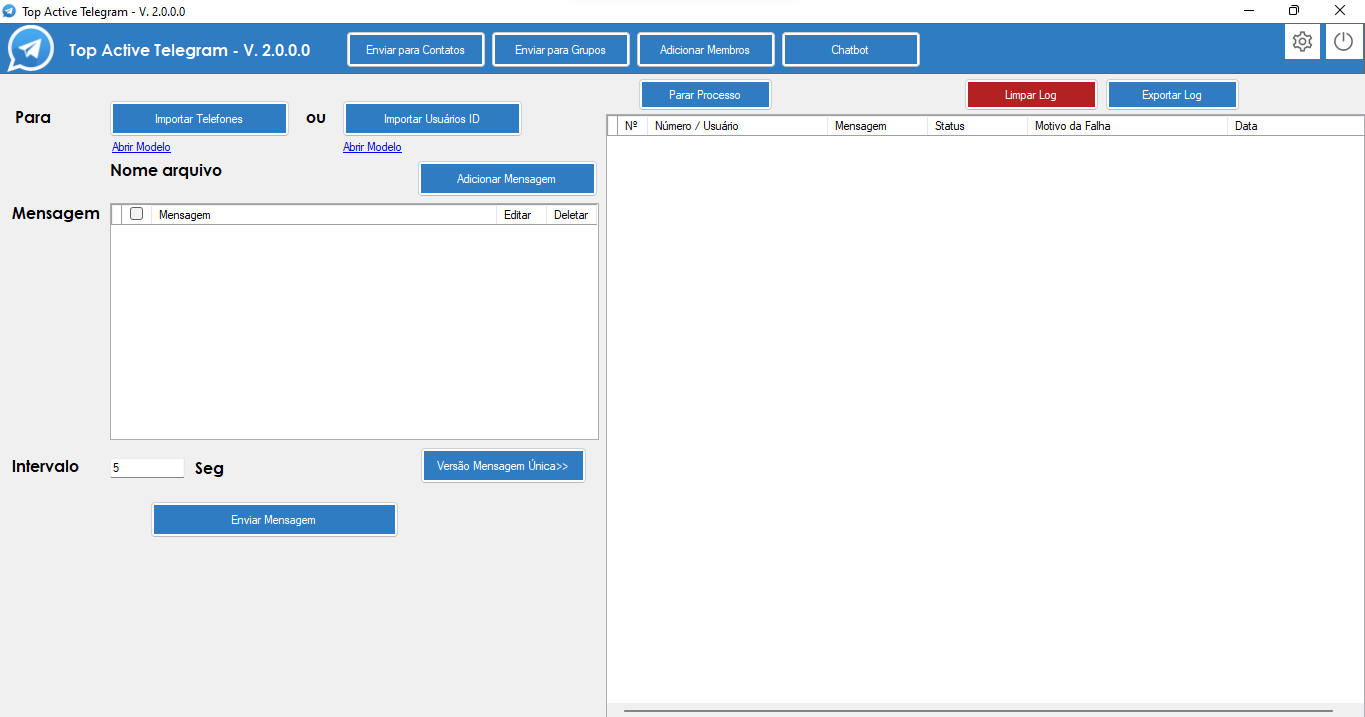Image resolution: width=1365 pixels, height=717 pixels.
Task: Click the Deletar column header
Action: (x=571, y=215)
